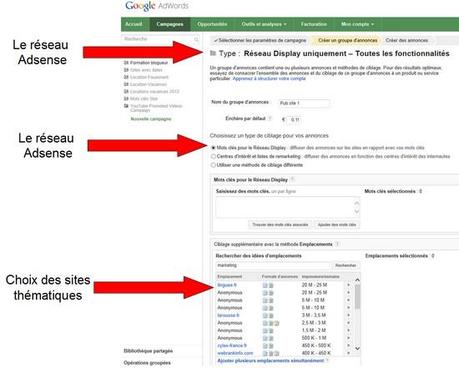The image size is (459, 368).
Task: Open the Apprenez à structurer votre compte link
Action: [269, 79]
